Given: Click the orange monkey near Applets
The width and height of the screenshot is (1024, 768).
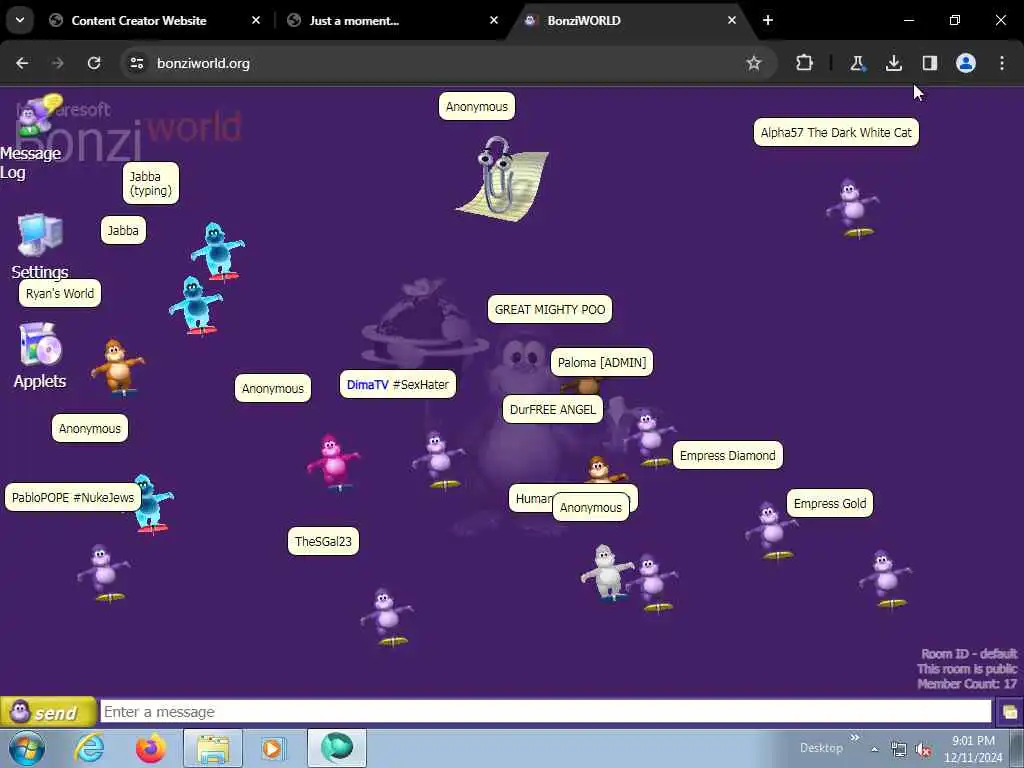Looking at the screenshot, I should click(118, 367).
